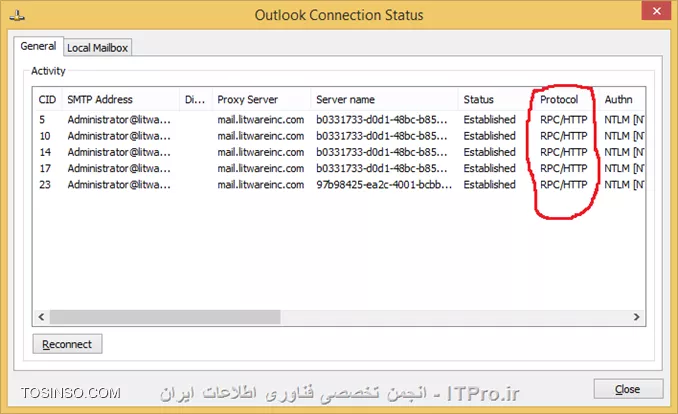Screen dimensions: 678x414
Task: Click Established status in CID 10 row
Action: (x=489, y=136)
